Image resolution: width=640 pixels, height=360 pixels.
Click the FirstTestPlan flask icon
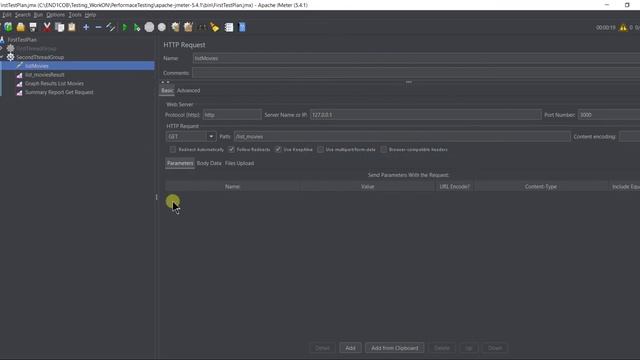coord(2,40)
